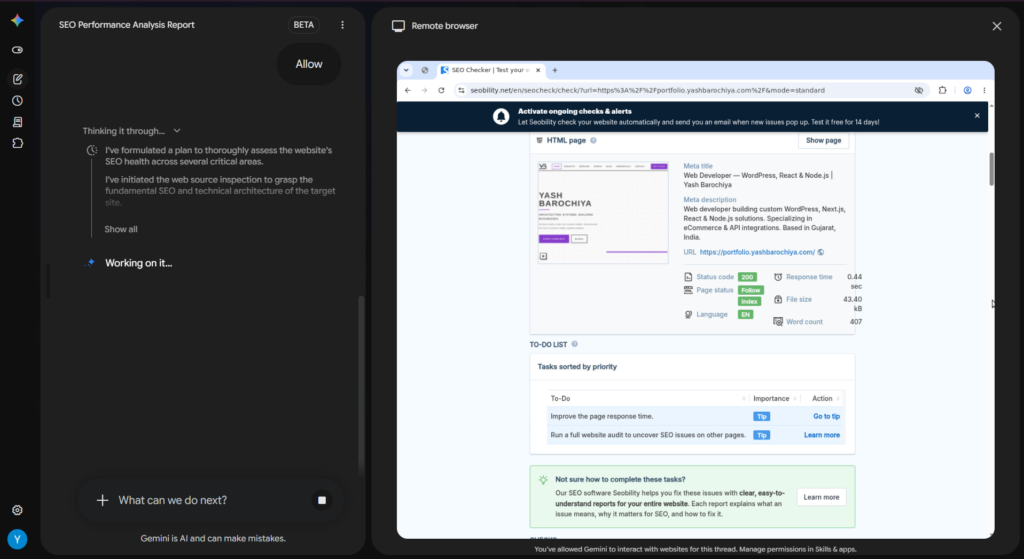
Task: Click the Gemini sparkle logo
Action: click(18, 20)
